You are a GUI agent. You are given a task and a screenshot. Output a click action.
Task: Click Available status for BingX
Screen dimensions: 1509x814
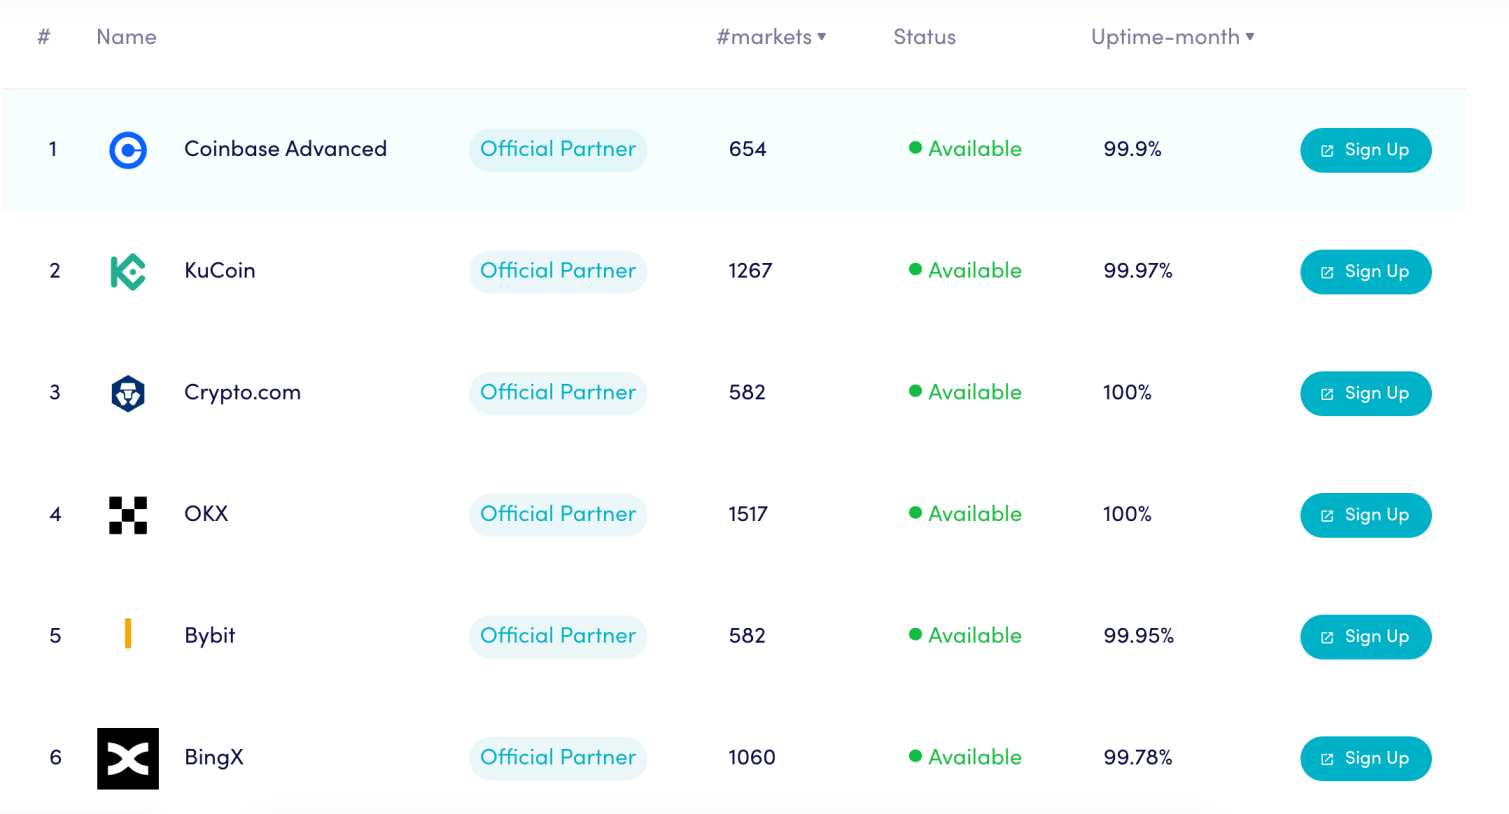965,758
